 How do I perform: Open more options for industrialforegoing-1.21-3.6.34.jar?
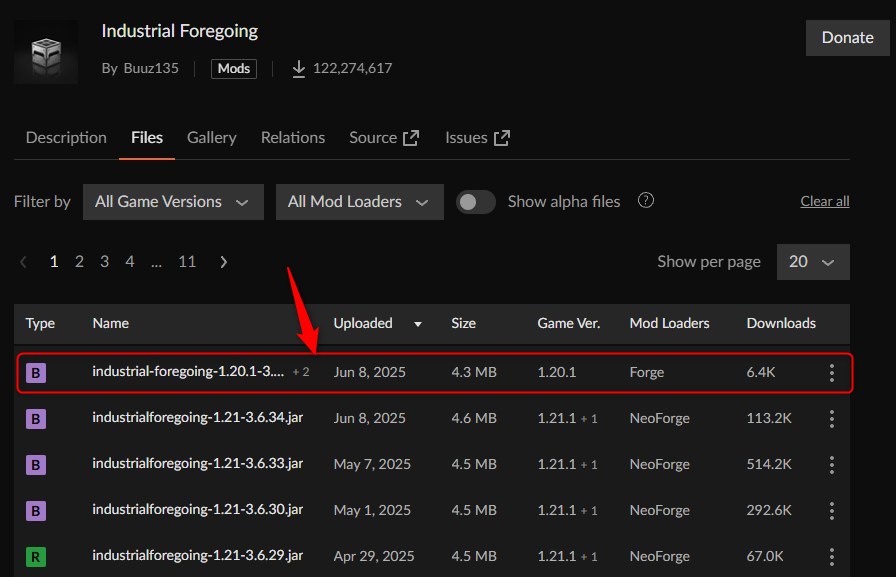831,419
